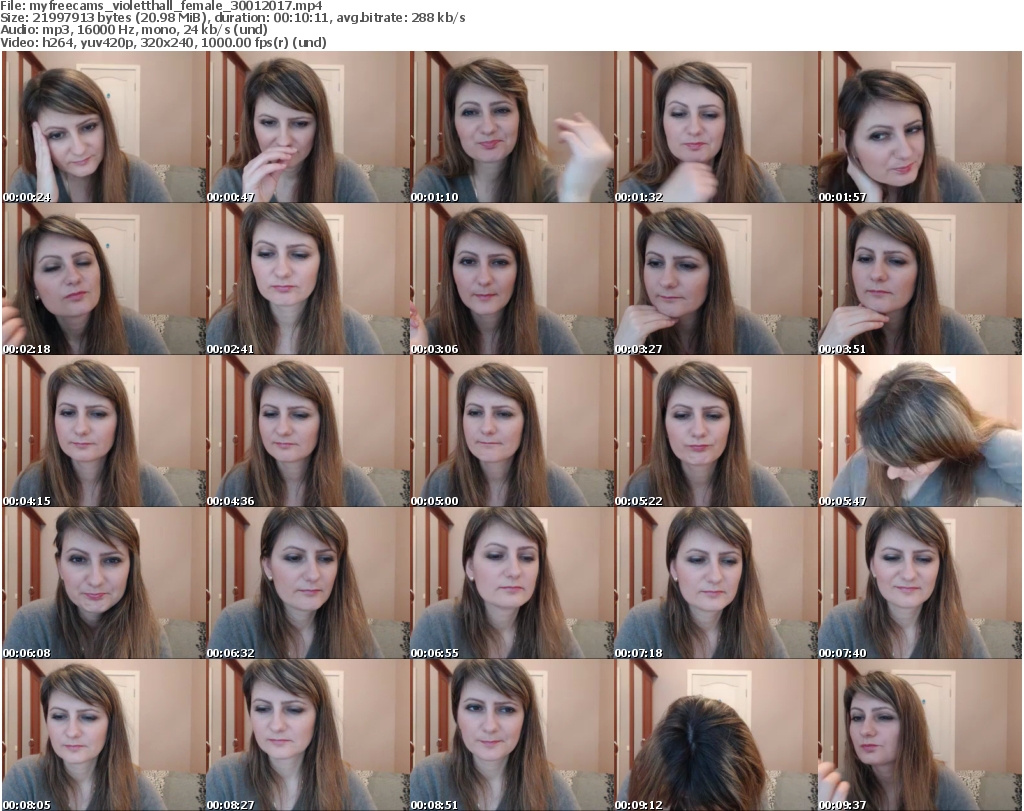The width and height of the screenshot is (1024, 811).
Task: Open the frame at 00:03:06
Action: pos(511,279)
